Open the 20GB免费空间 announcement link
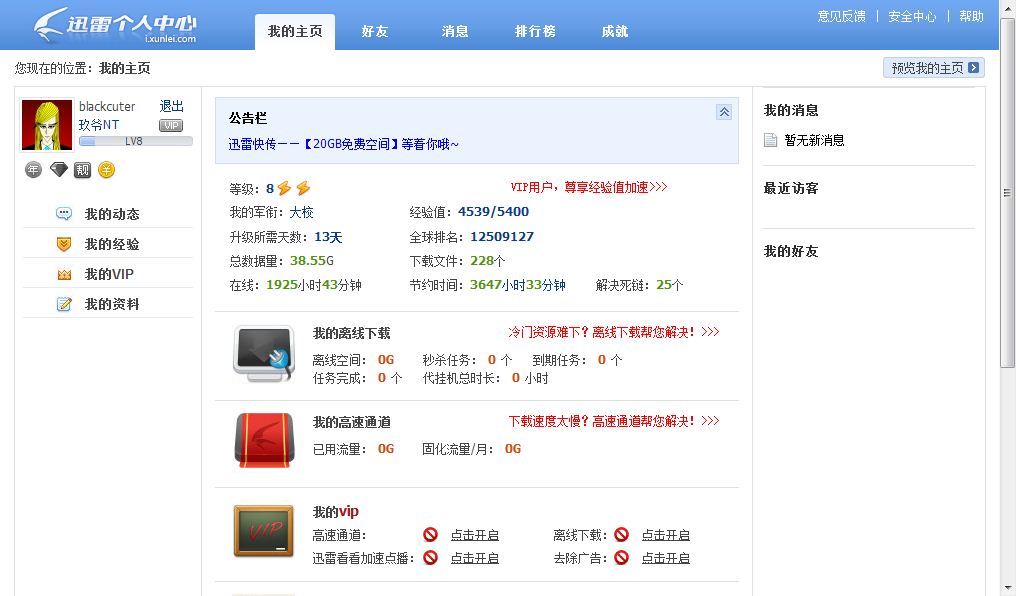This screenshot has height=596, width=1016. point(343,144)
